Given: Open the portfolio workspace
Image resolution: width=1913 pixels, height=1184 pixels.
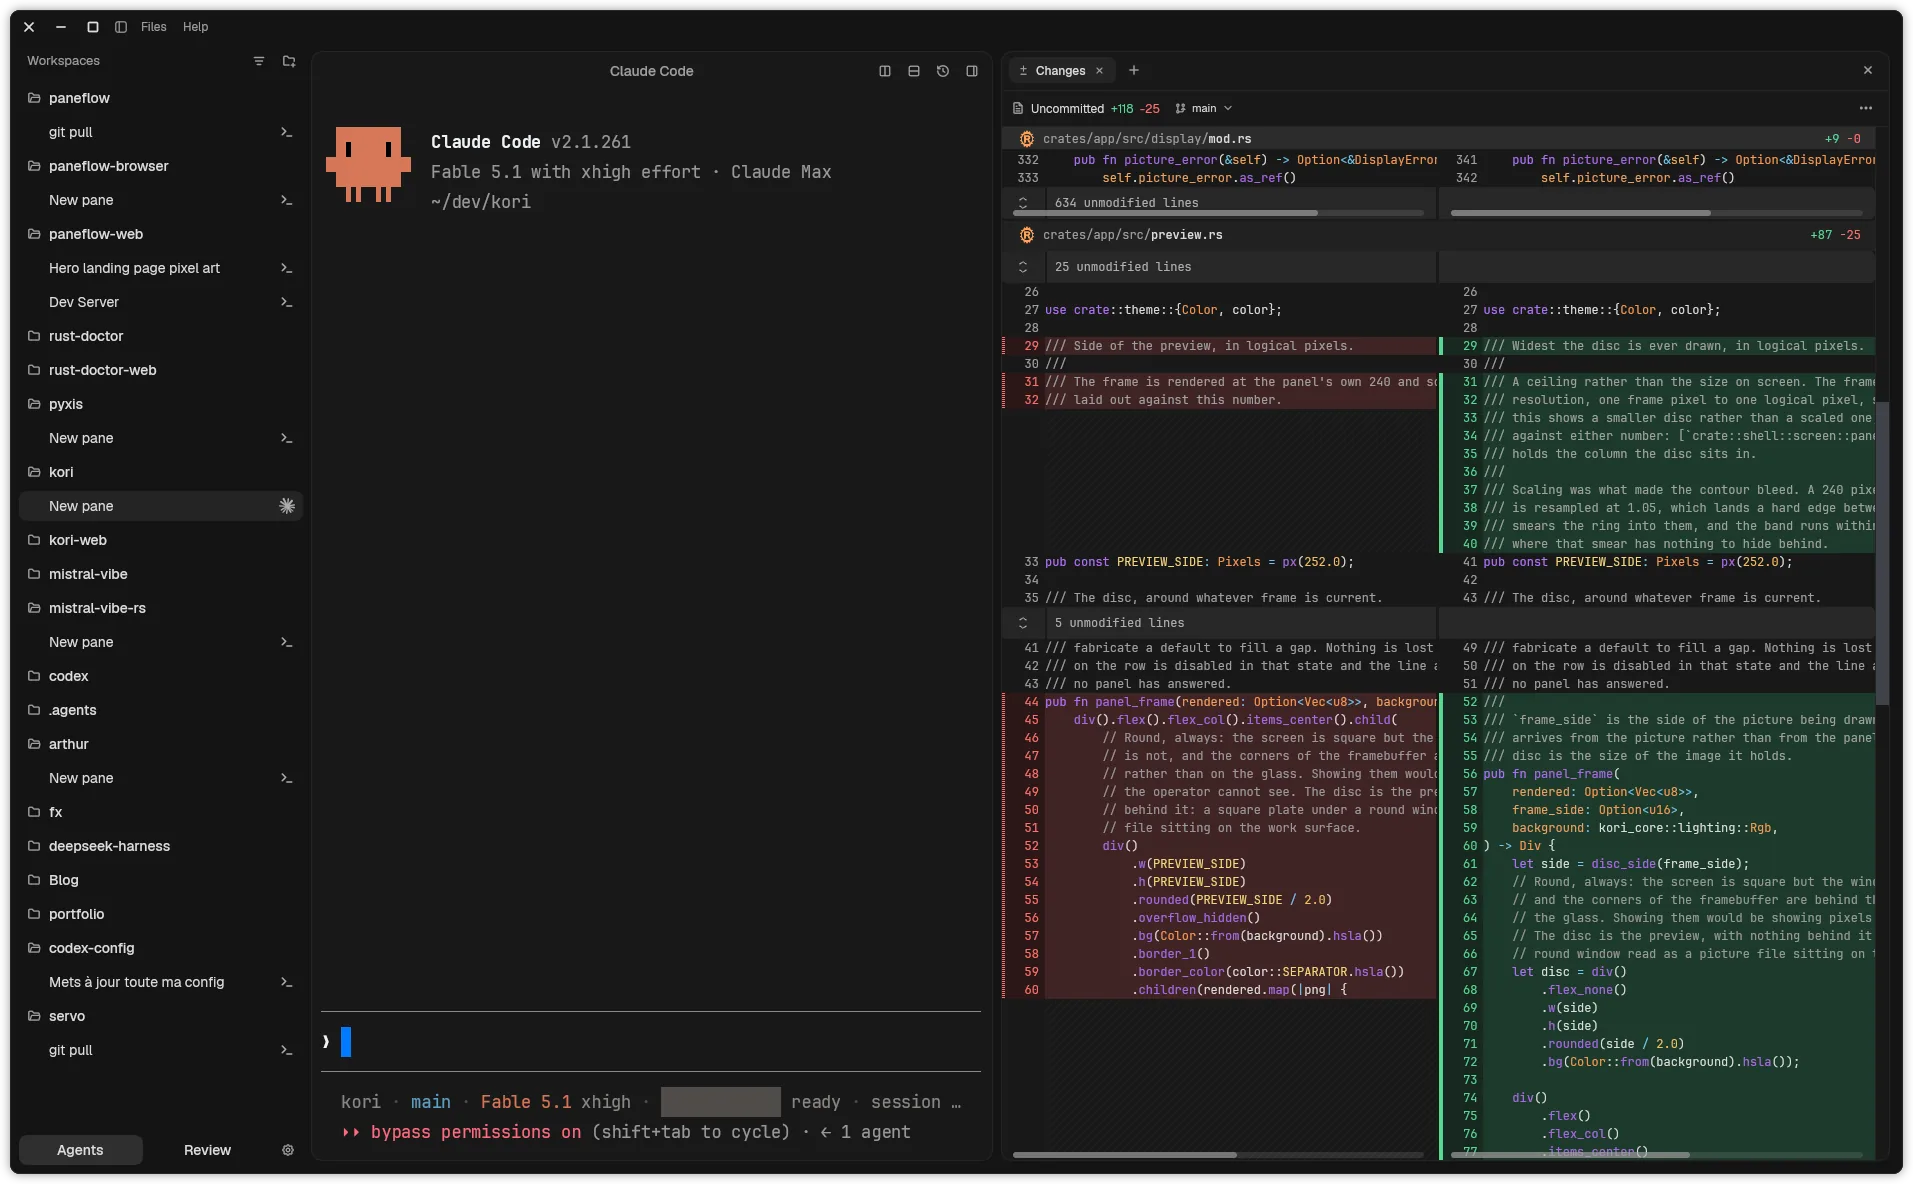Looking at the screenshot, I should pyautogui.click(x=161, y=914).
